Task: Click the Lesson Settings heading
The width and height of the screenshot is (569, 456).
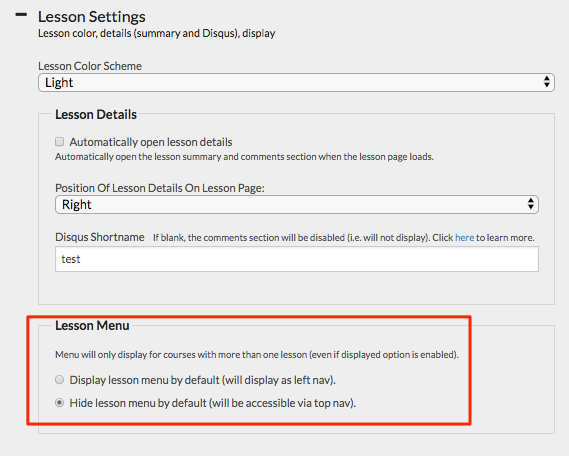Action: (x=92, y=17)
